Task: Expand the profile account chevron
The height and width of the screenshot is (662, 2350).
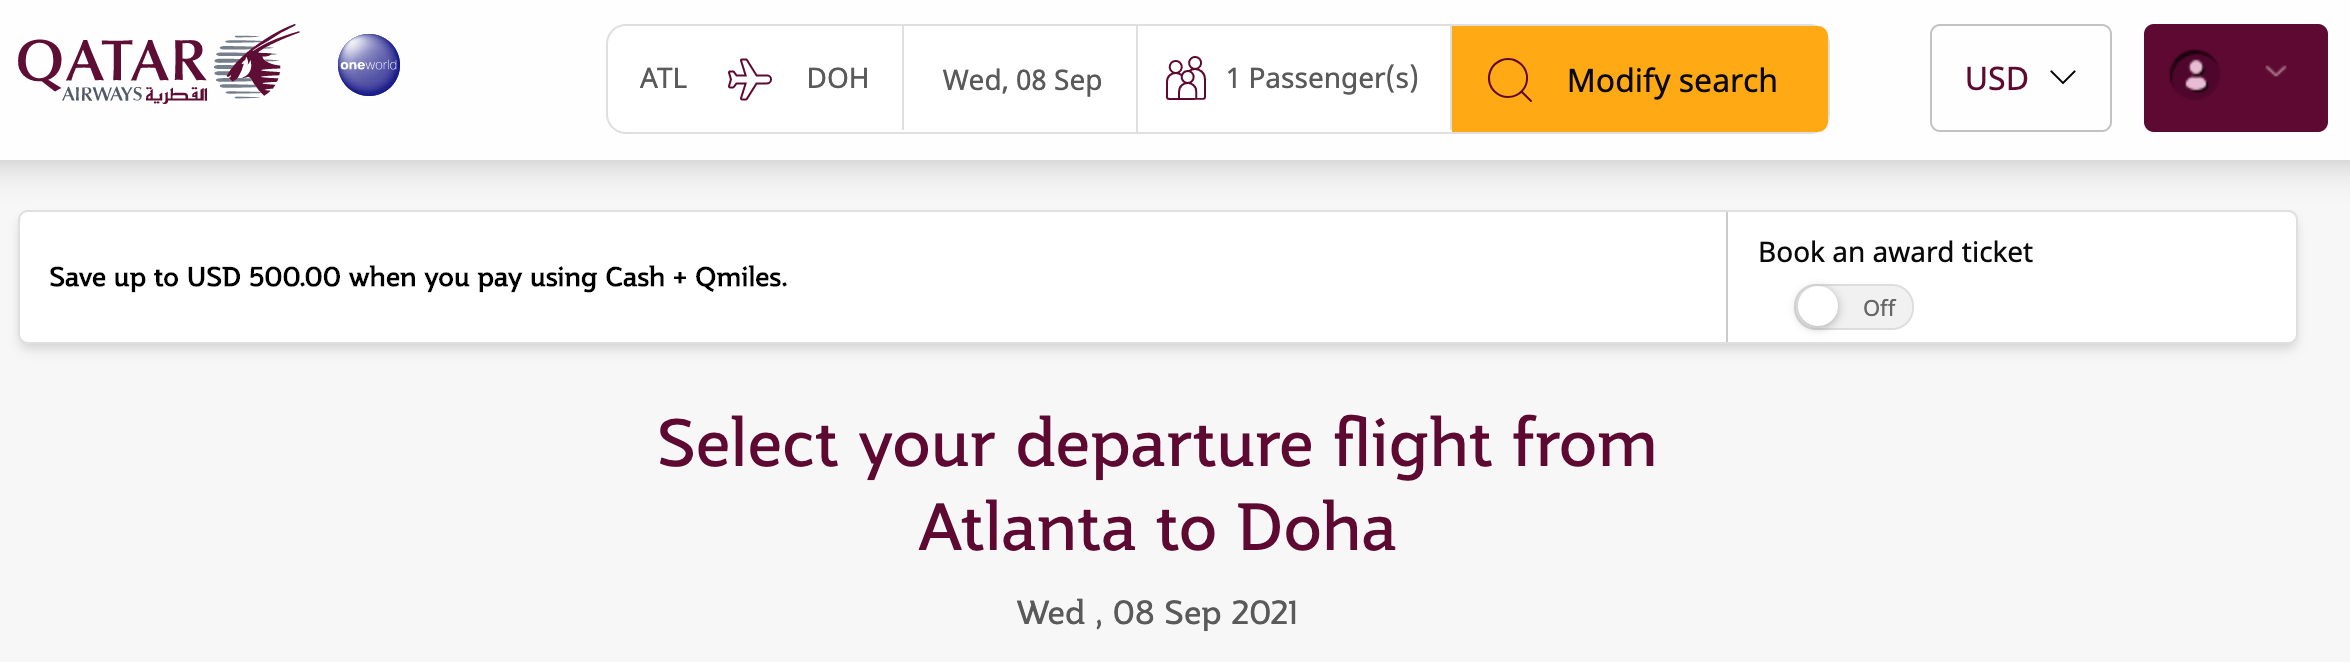Action: point(2277,71)
